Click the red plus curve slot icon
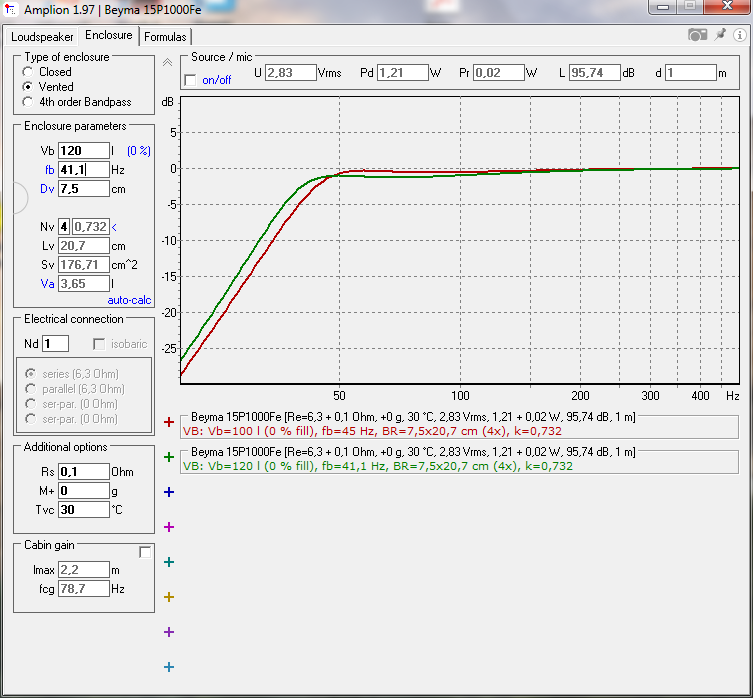753x698 pixels. click(169, 422)
